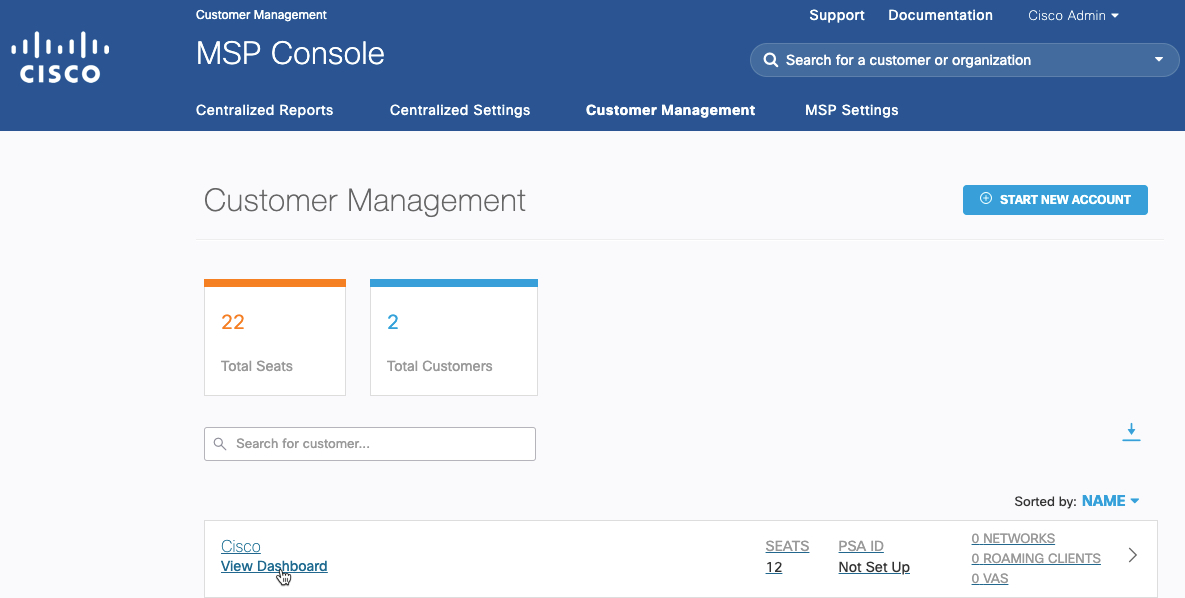Image resolution: width=1185 pixels, height=598 pixels.
Task: Click the Cisco logo
Action: (x=60, y=58)
